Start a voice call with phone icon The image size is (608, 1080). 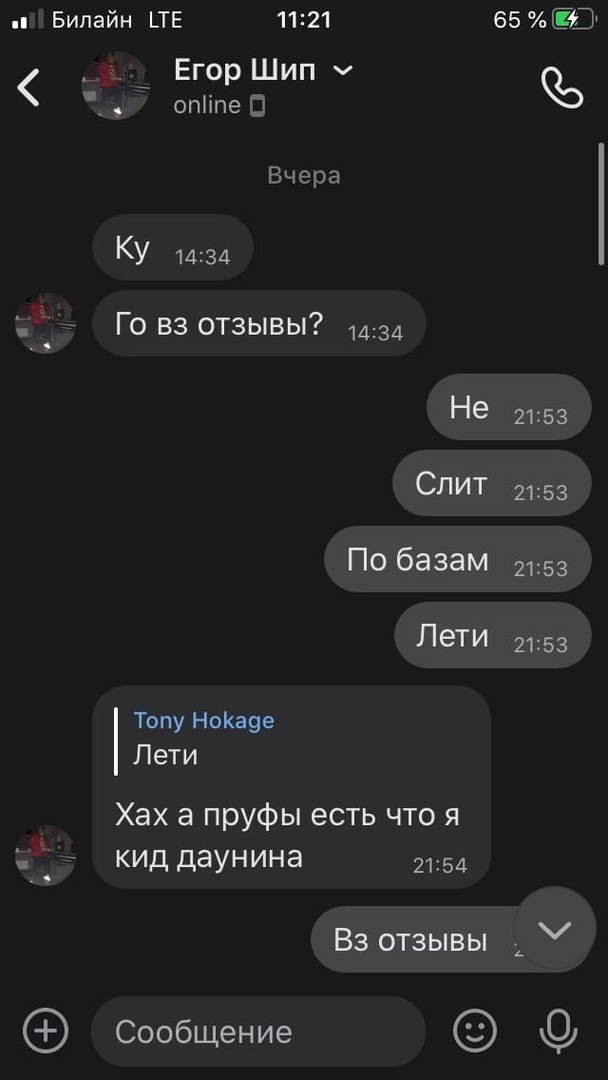[x=562, y=87]
